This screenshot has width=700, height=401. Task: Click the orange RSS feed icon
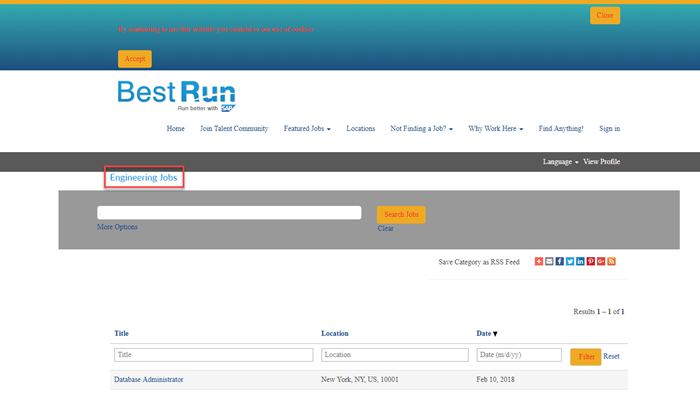[x=612, y=261]
